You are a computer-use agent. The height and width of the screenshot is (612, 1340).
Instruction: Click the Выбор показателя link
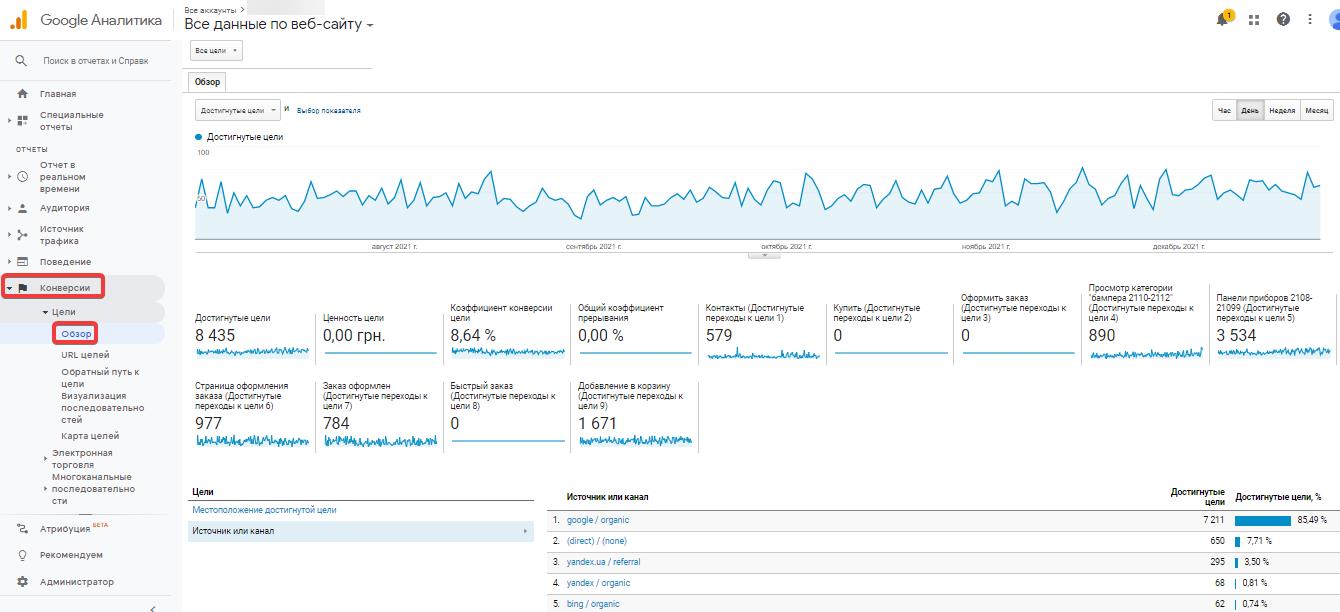pos(329,111)
